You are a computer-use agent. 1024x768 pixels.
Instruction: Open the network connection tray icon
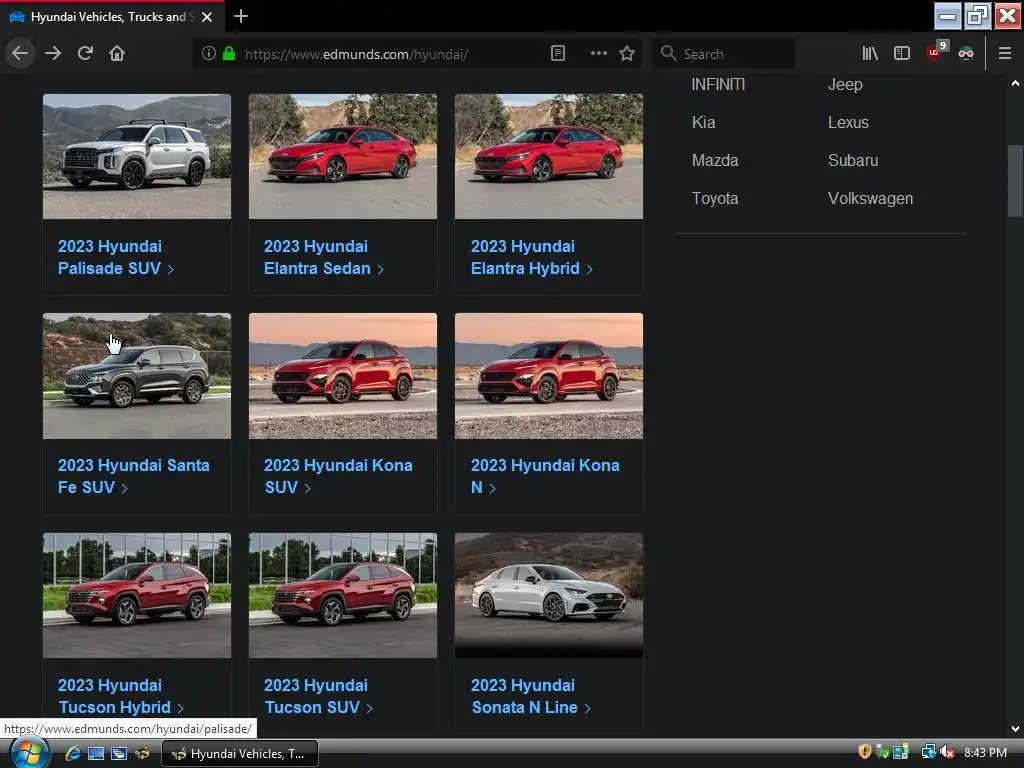928,752
